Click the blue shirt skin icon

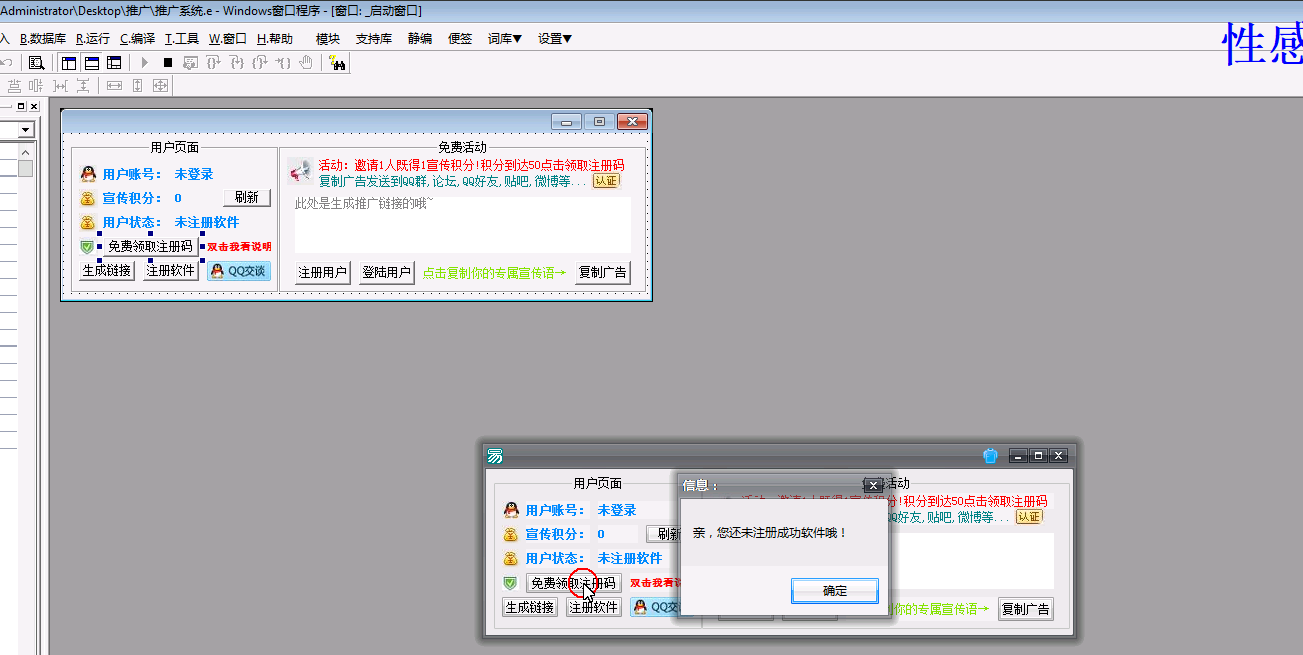click(x=990, y=456)
